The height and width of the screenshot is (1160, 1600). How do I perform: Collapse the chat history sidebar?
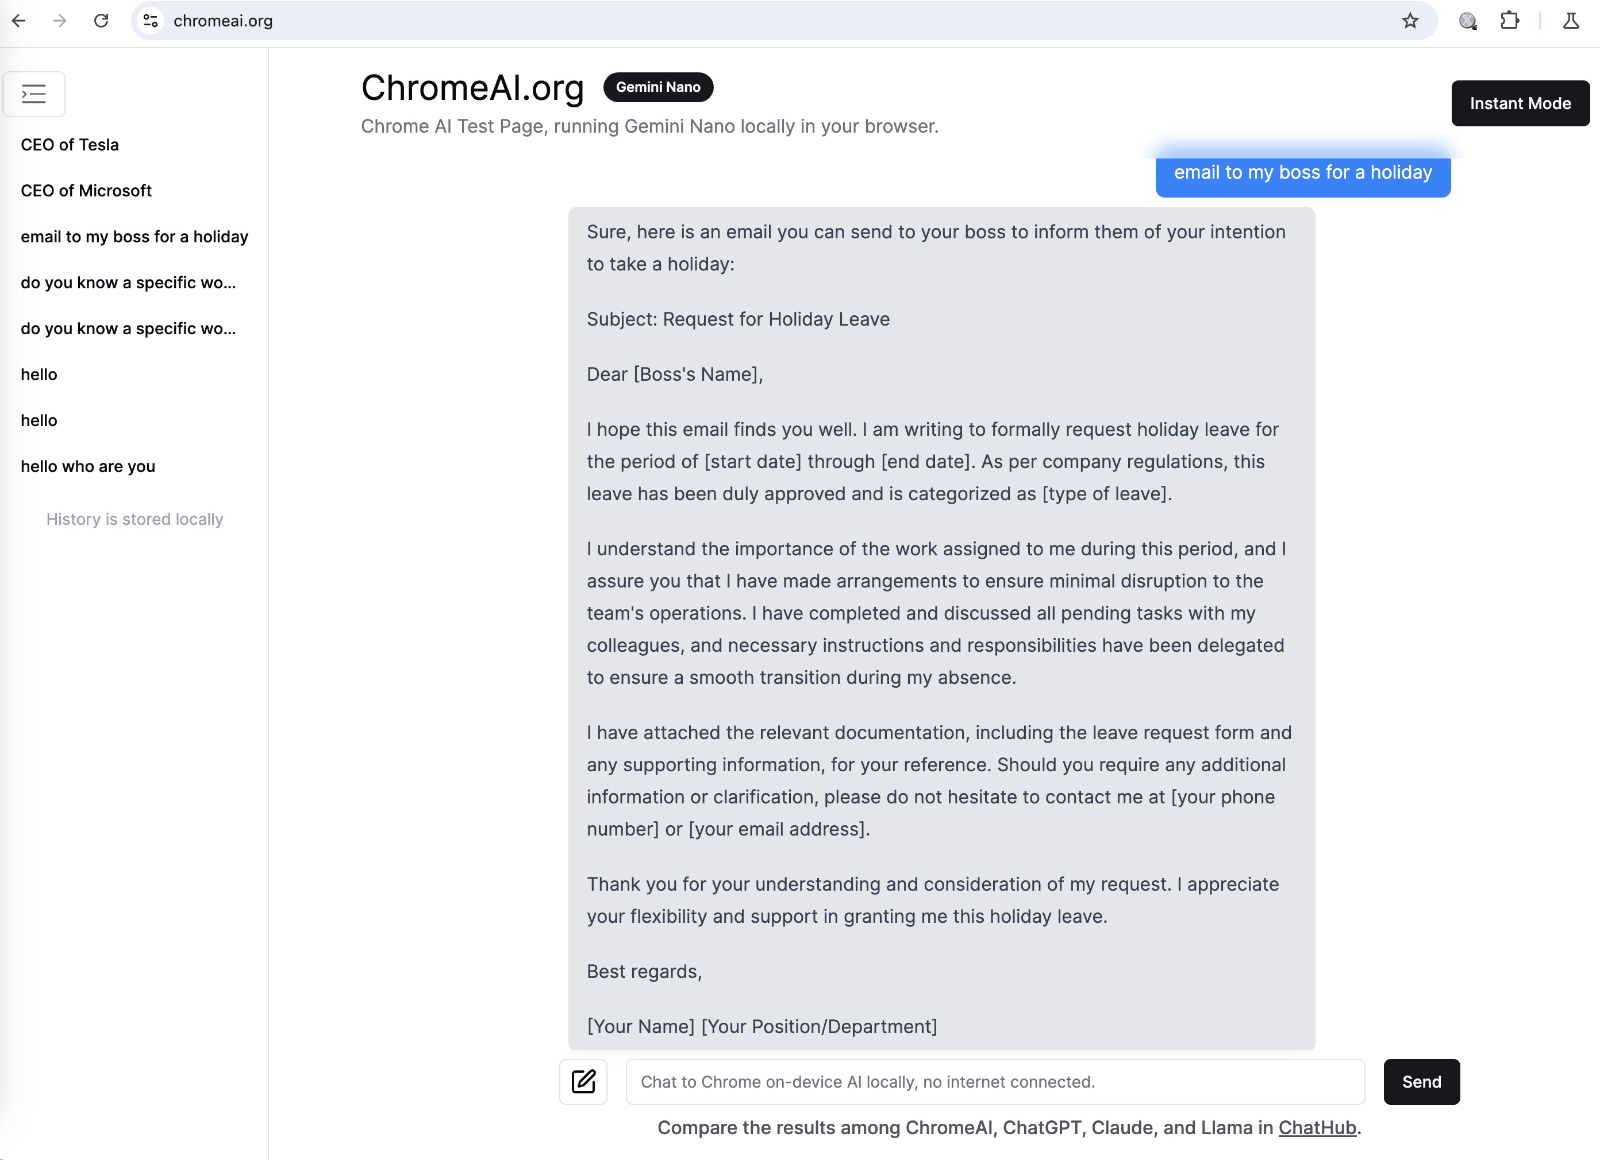pyautogui.click(x=34, y=93)
